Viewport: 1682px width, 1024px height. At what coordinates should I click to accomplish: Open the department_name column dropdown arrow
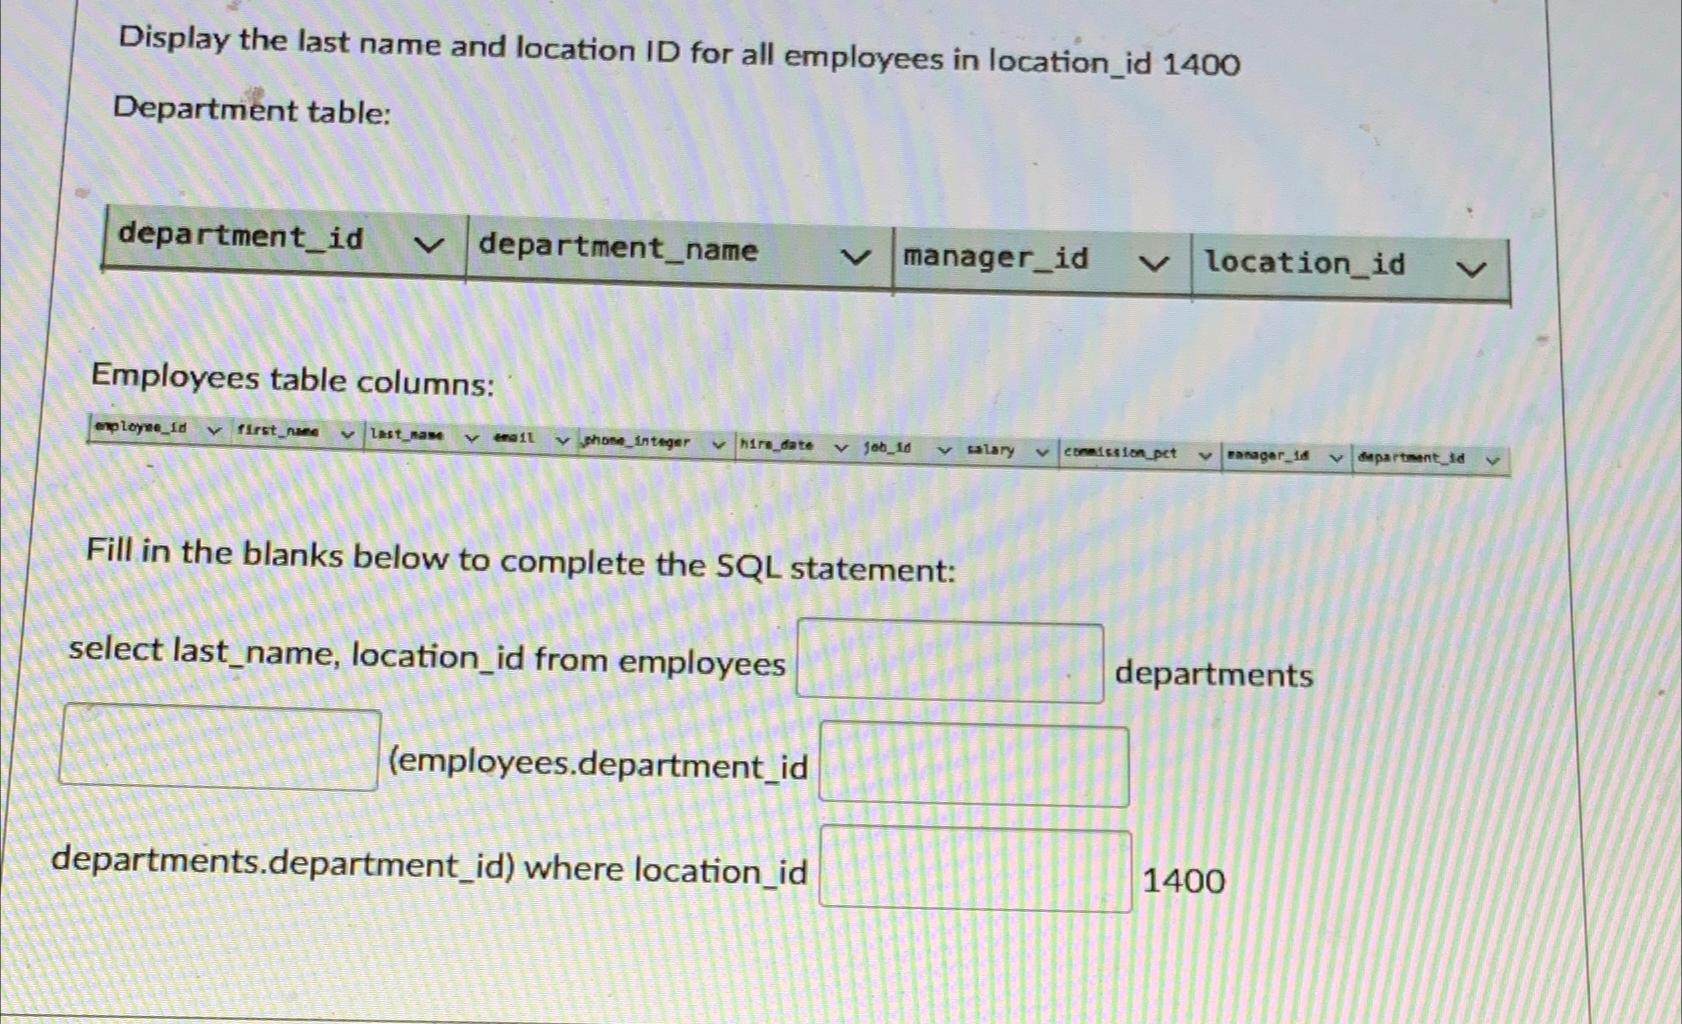[x=855, y=257]
